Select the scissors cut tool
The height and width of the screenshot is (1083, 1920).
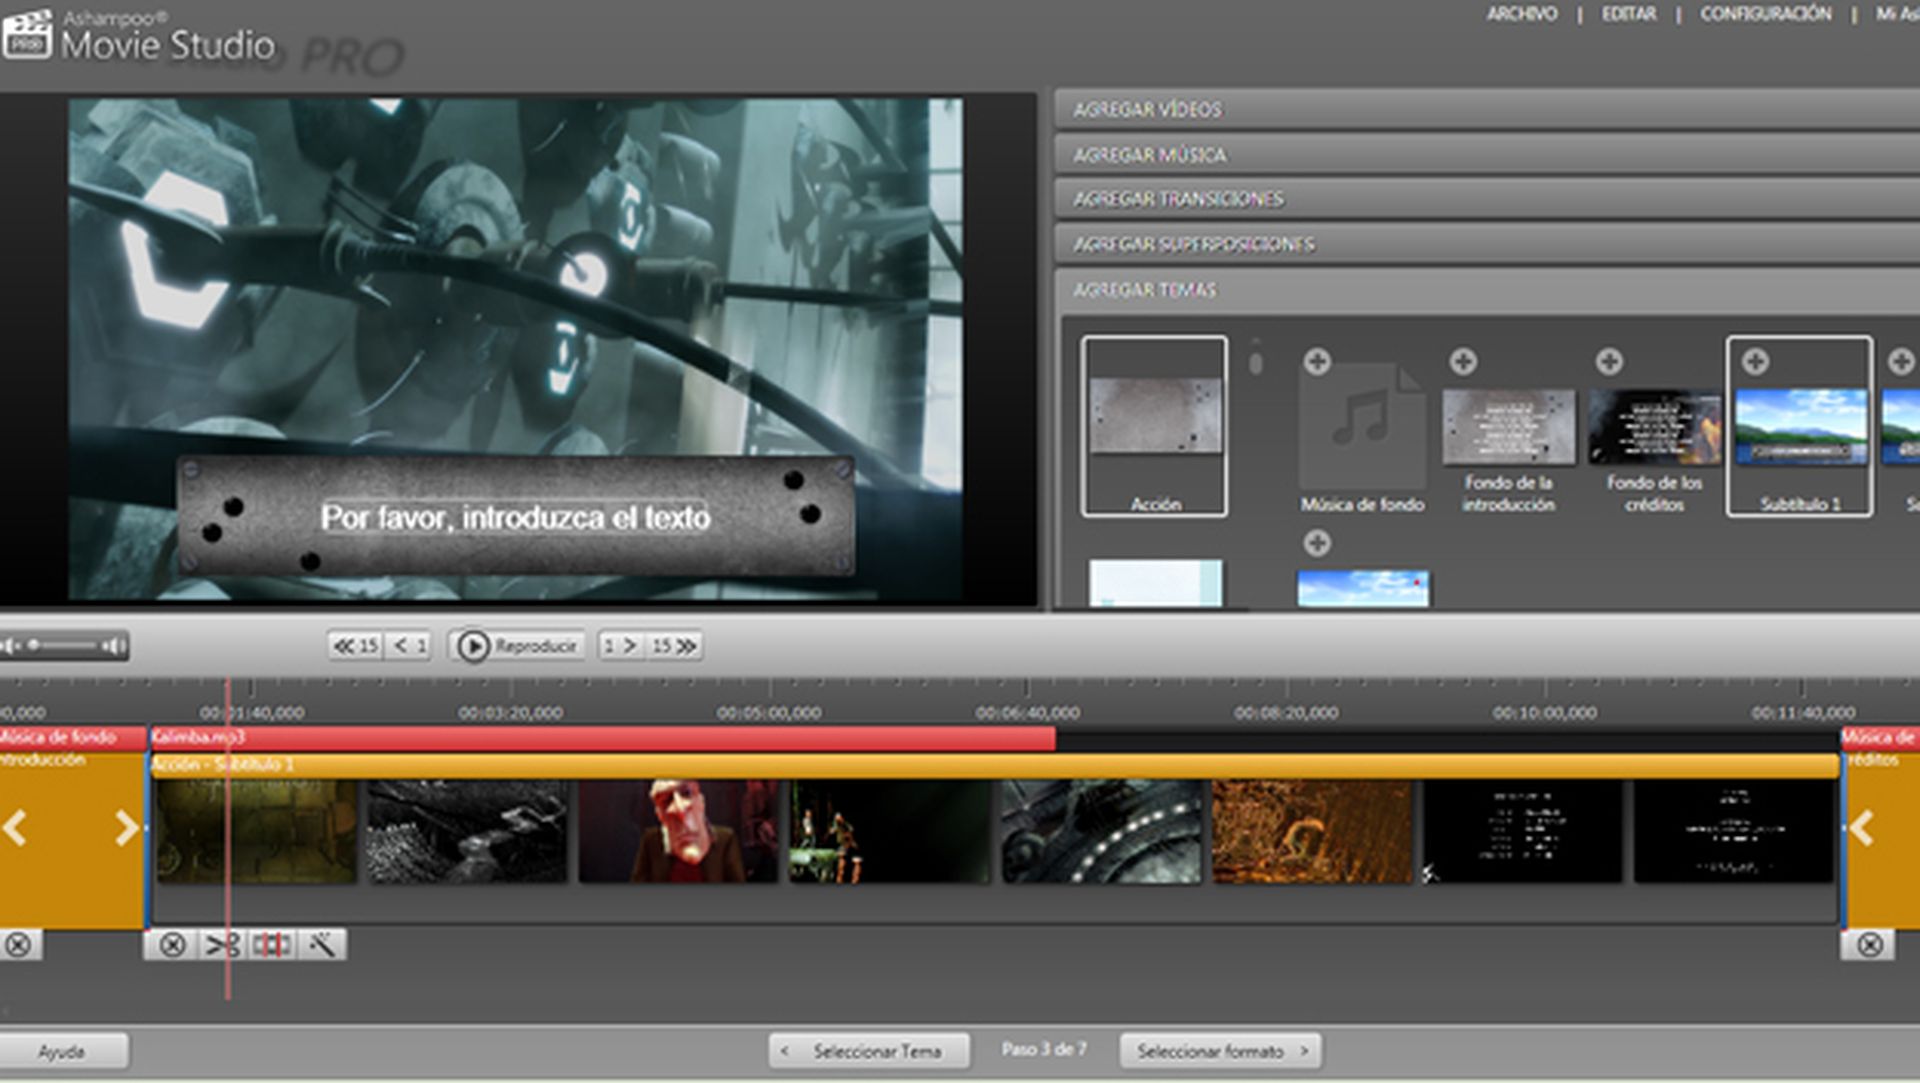tap(223, 947)
